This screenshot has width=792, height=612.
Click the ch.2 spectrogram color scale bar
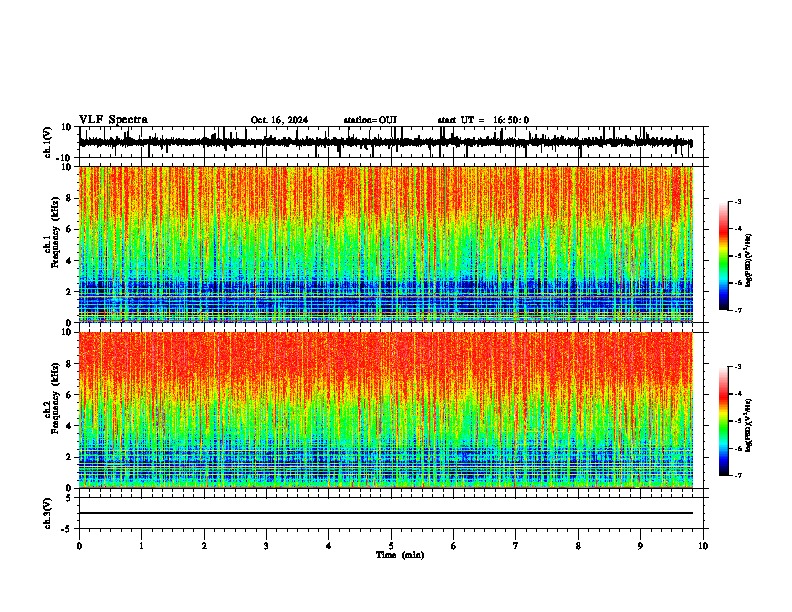tap(724, 421)
